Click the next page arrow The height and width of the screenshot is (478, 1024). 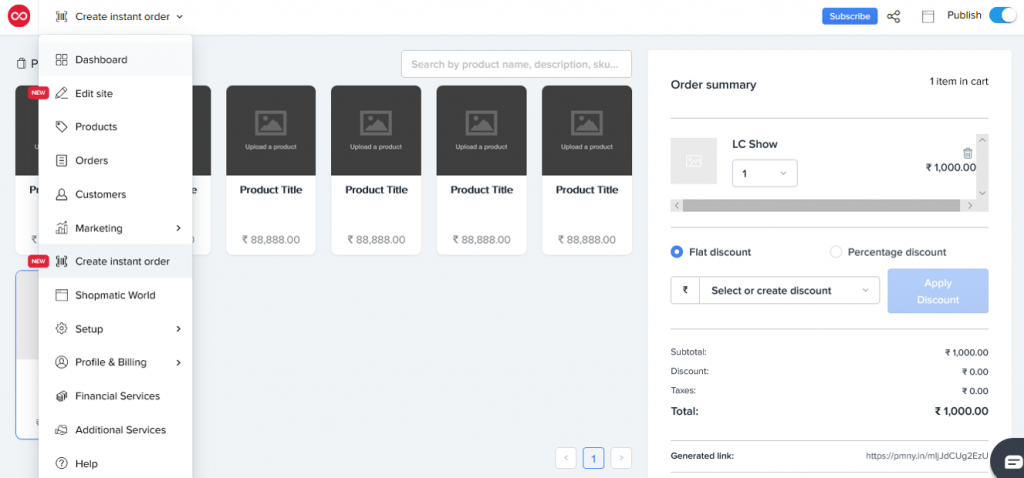tap(621, 458)
